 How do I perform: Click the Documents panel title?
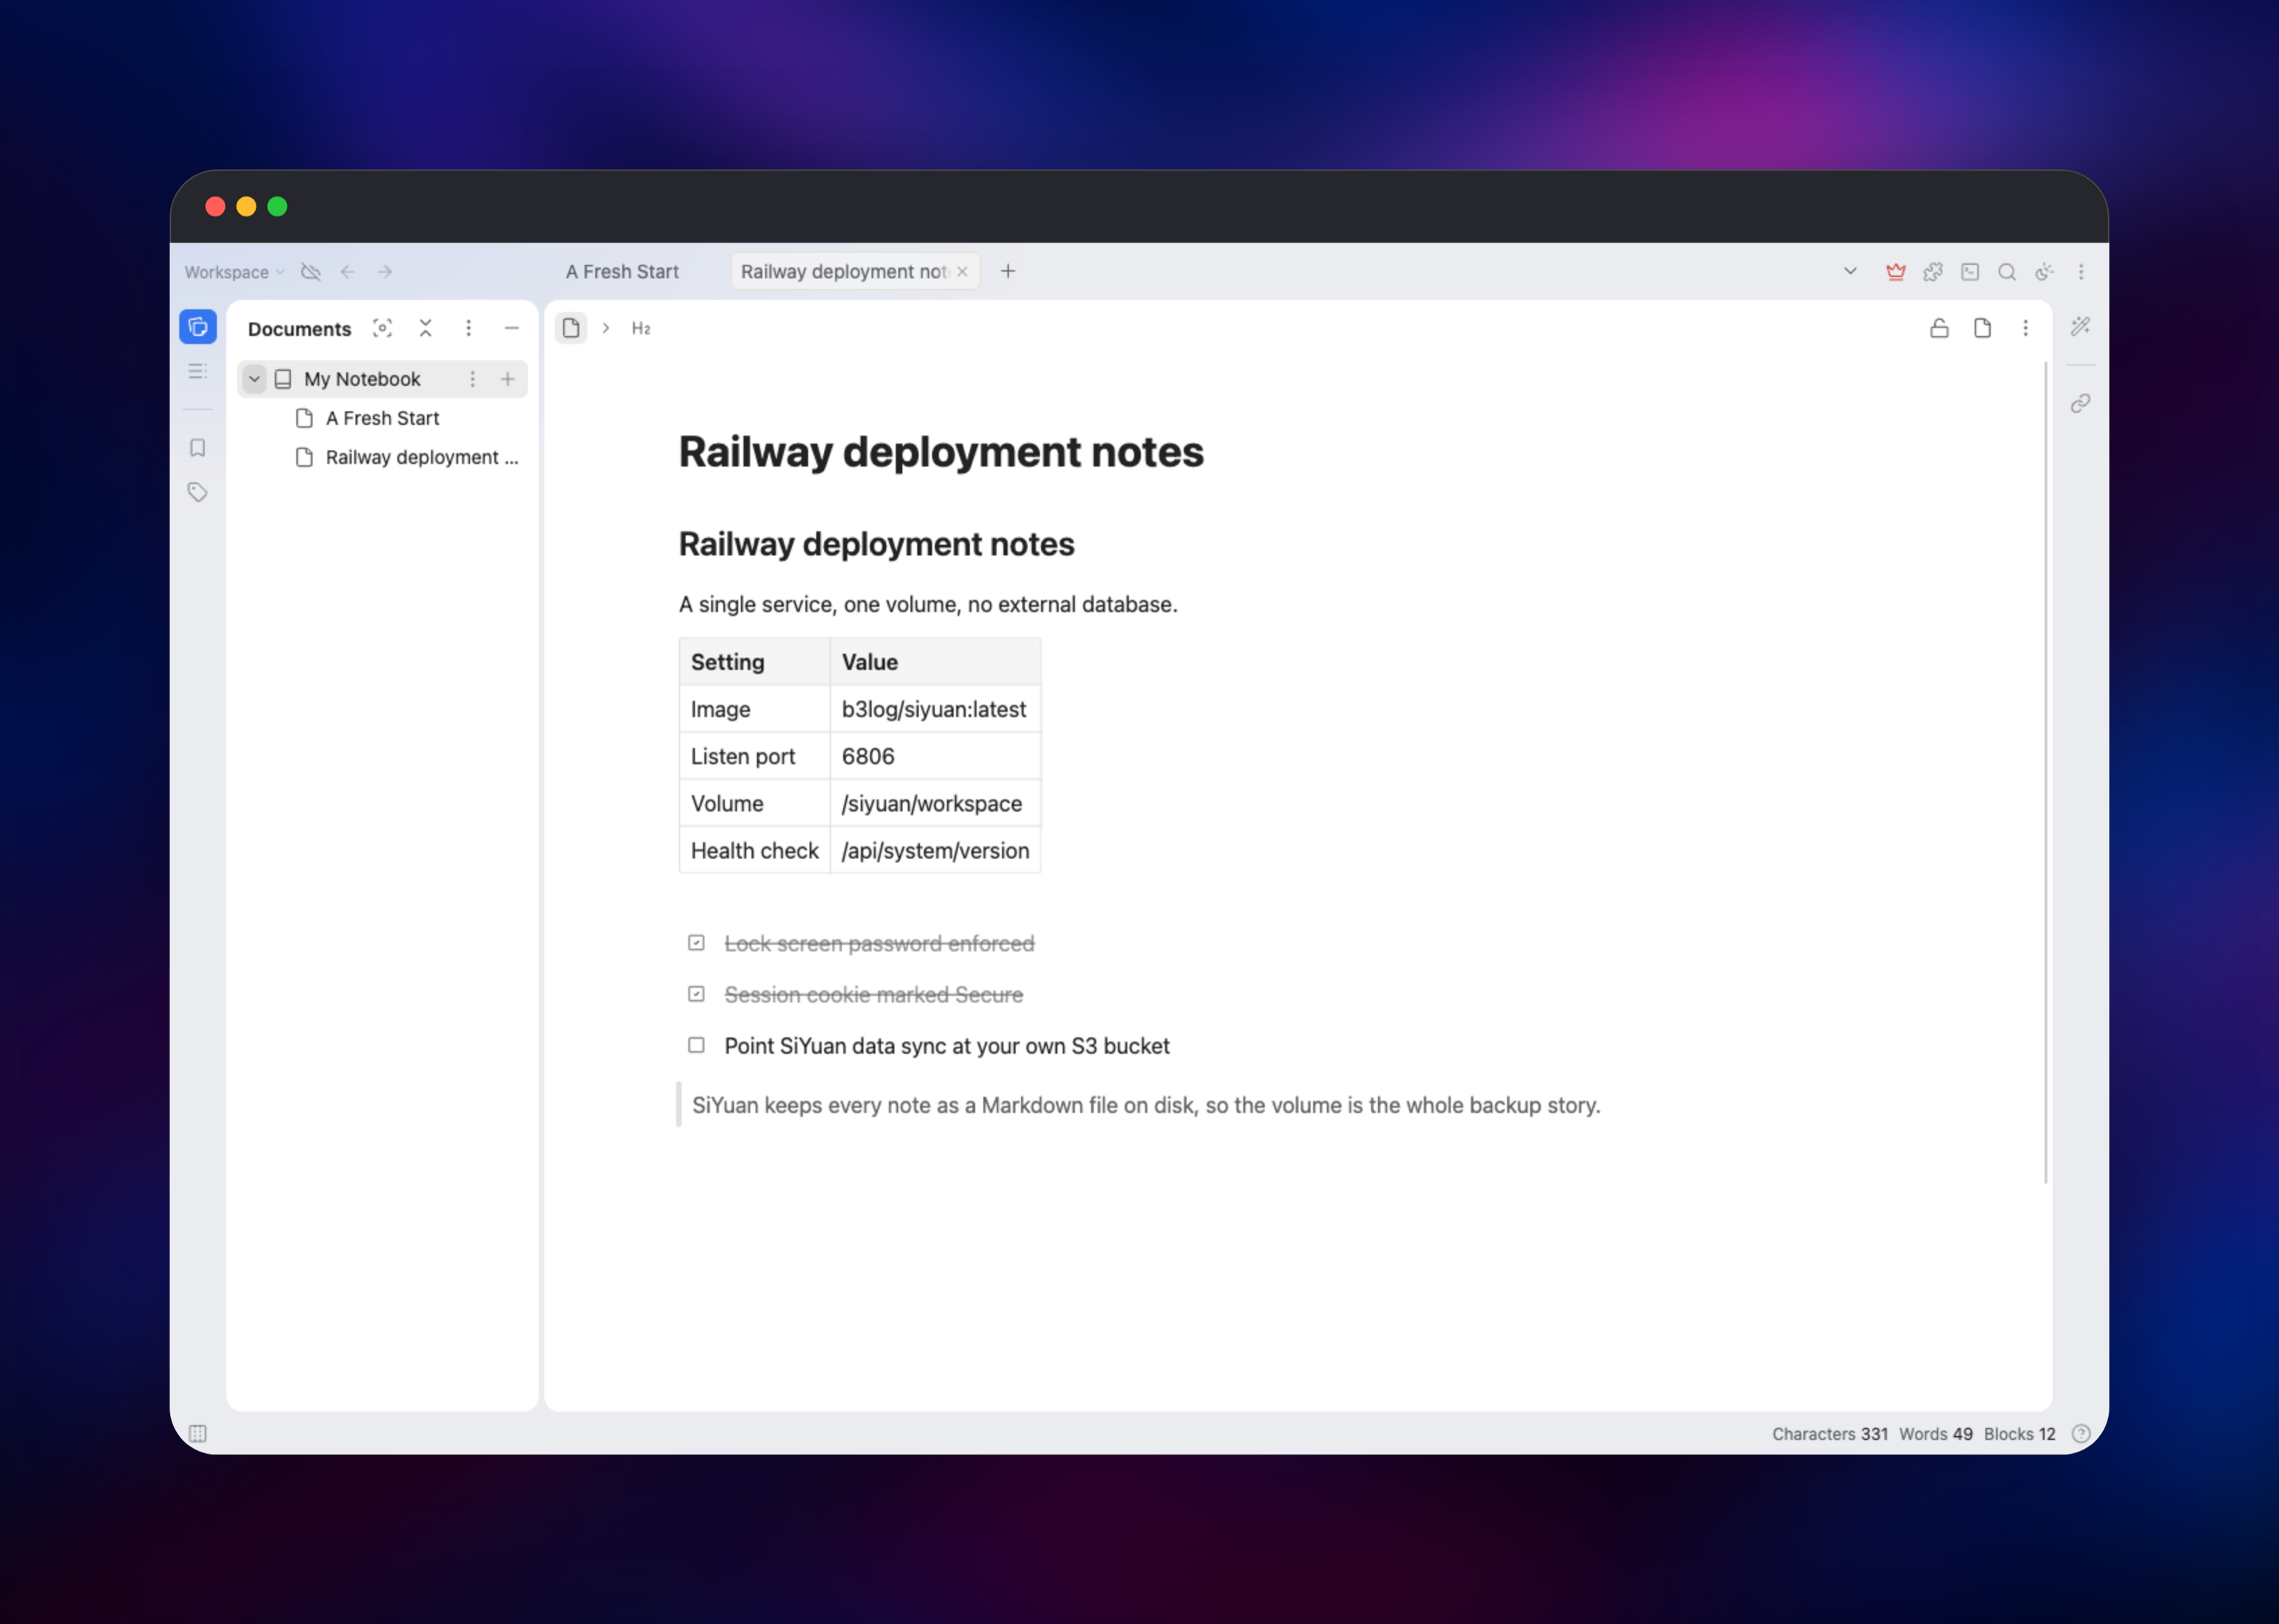[299, 329]
